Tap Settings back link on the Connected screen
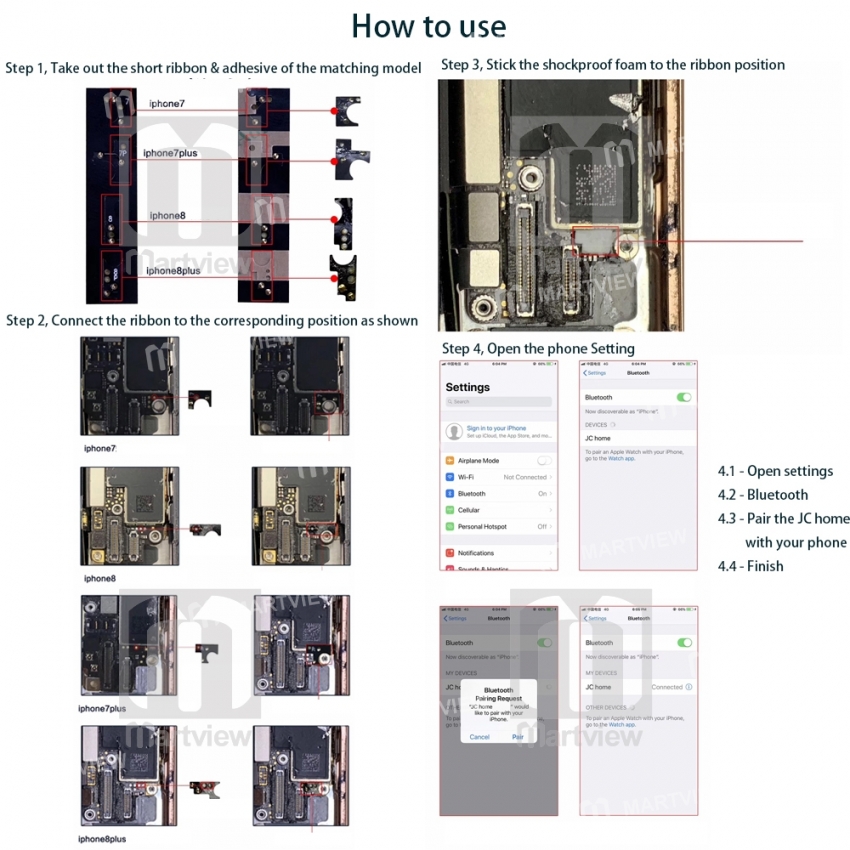The height and width of the screenshot is (850, 850). [x=595, y=619]
